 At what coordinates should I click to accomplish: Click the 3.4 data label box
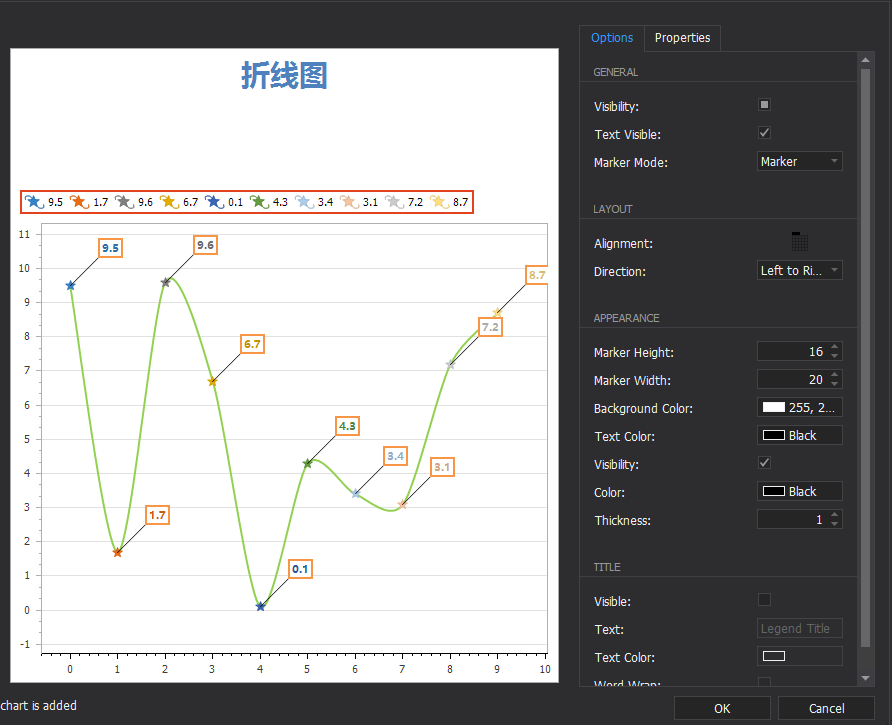pos(395,456)
